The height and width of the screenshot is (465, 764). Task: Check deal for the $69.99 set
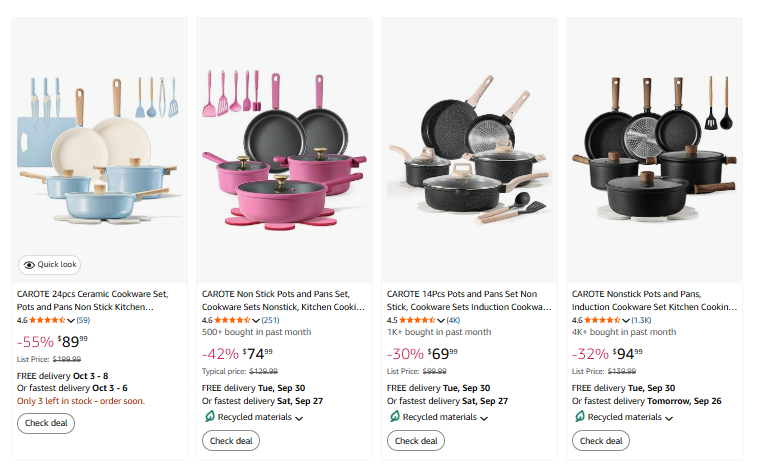pos(415,440)
